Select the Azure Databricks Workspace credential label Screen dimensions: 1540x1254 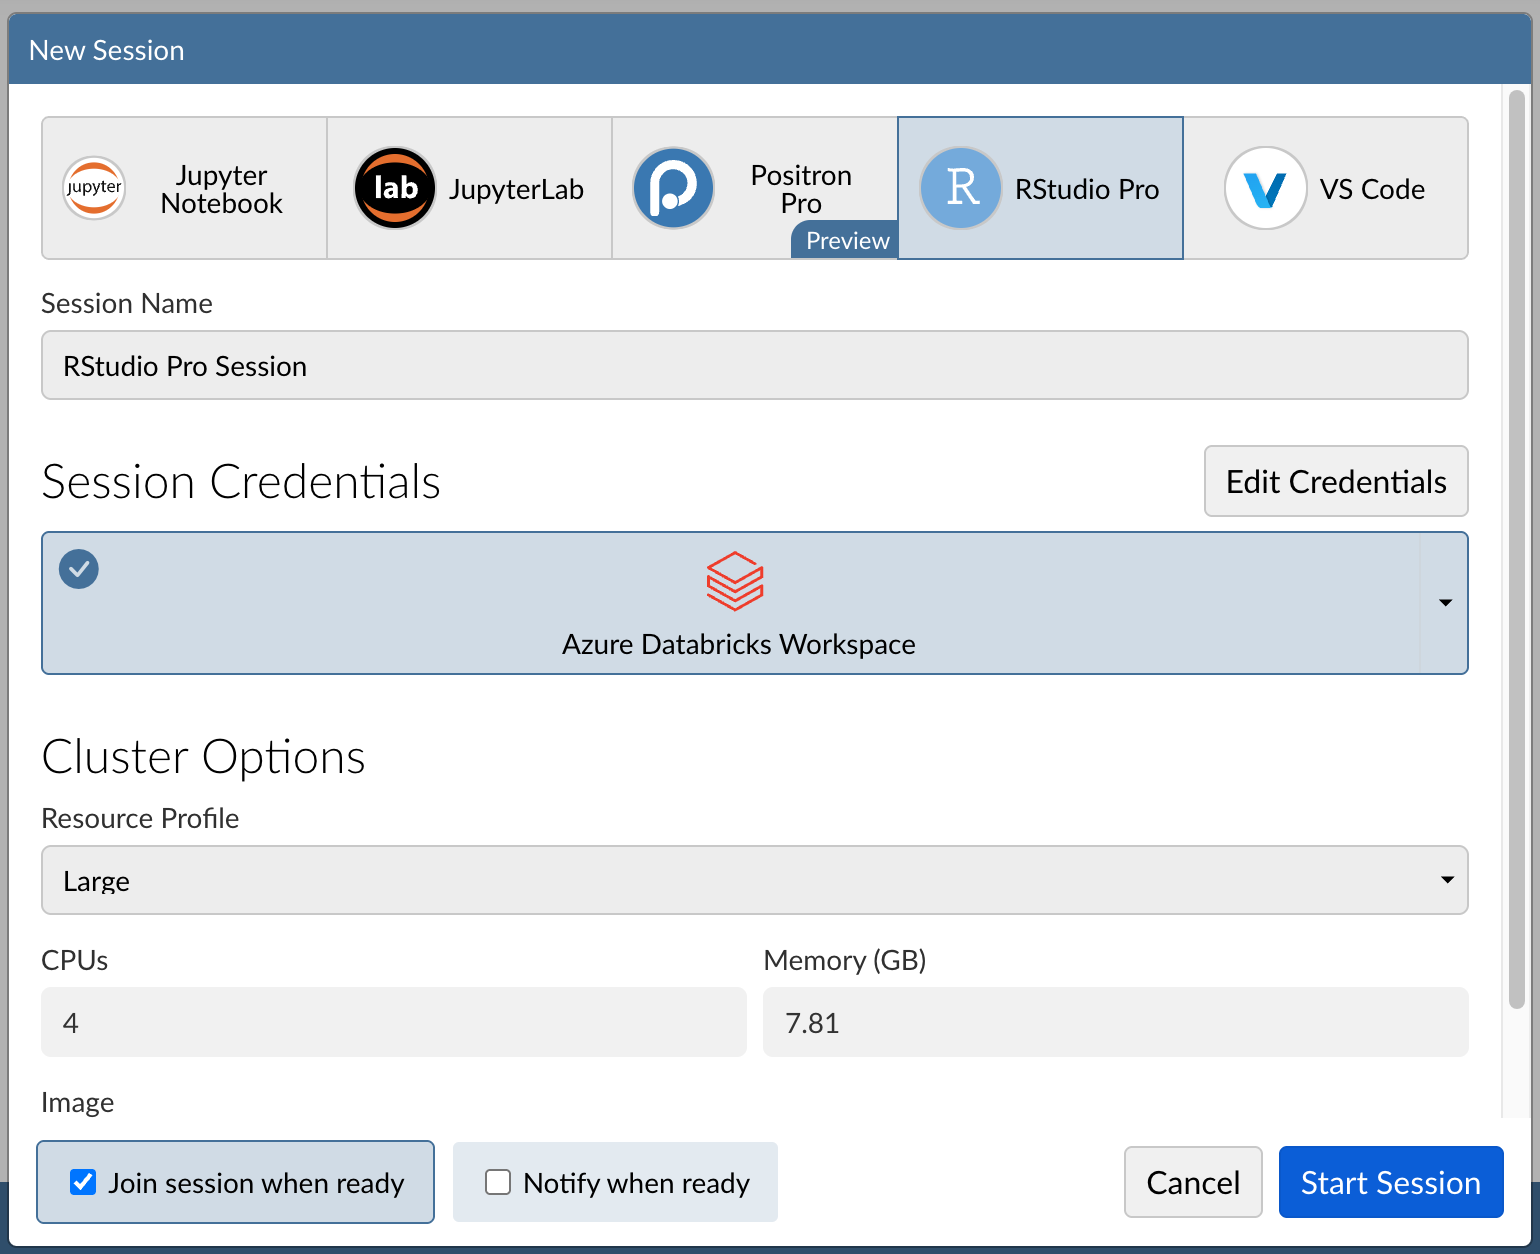[x=738, y=645]
